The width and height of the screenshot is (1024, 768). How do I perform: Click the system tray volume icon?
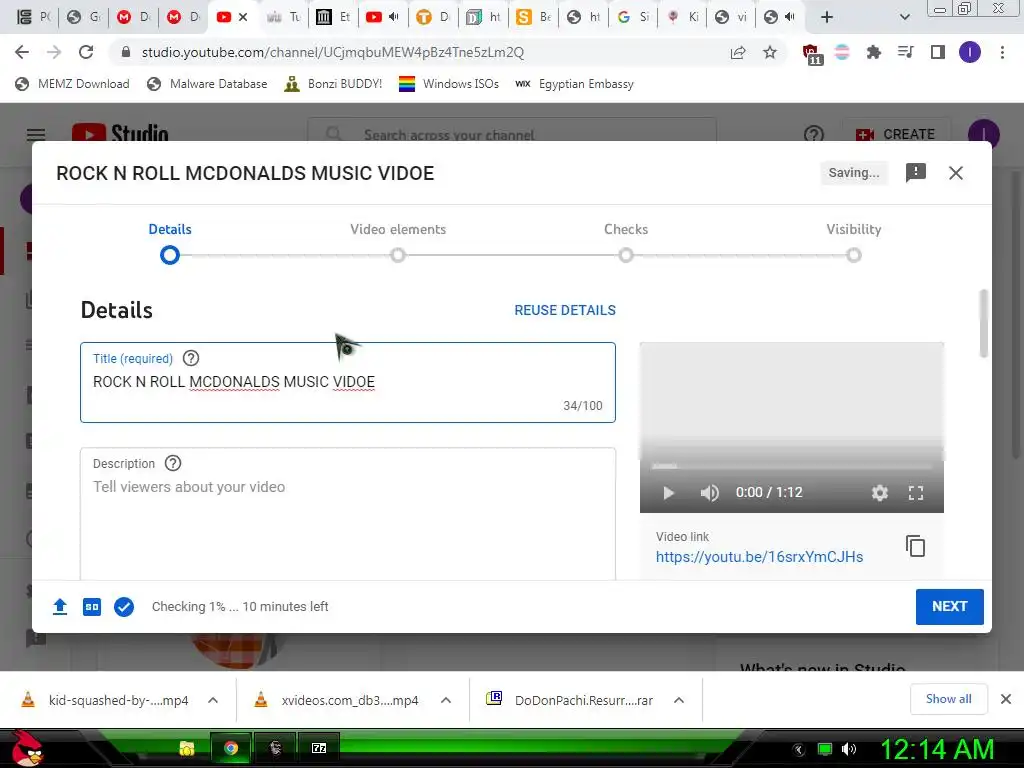tap(849, 749)
